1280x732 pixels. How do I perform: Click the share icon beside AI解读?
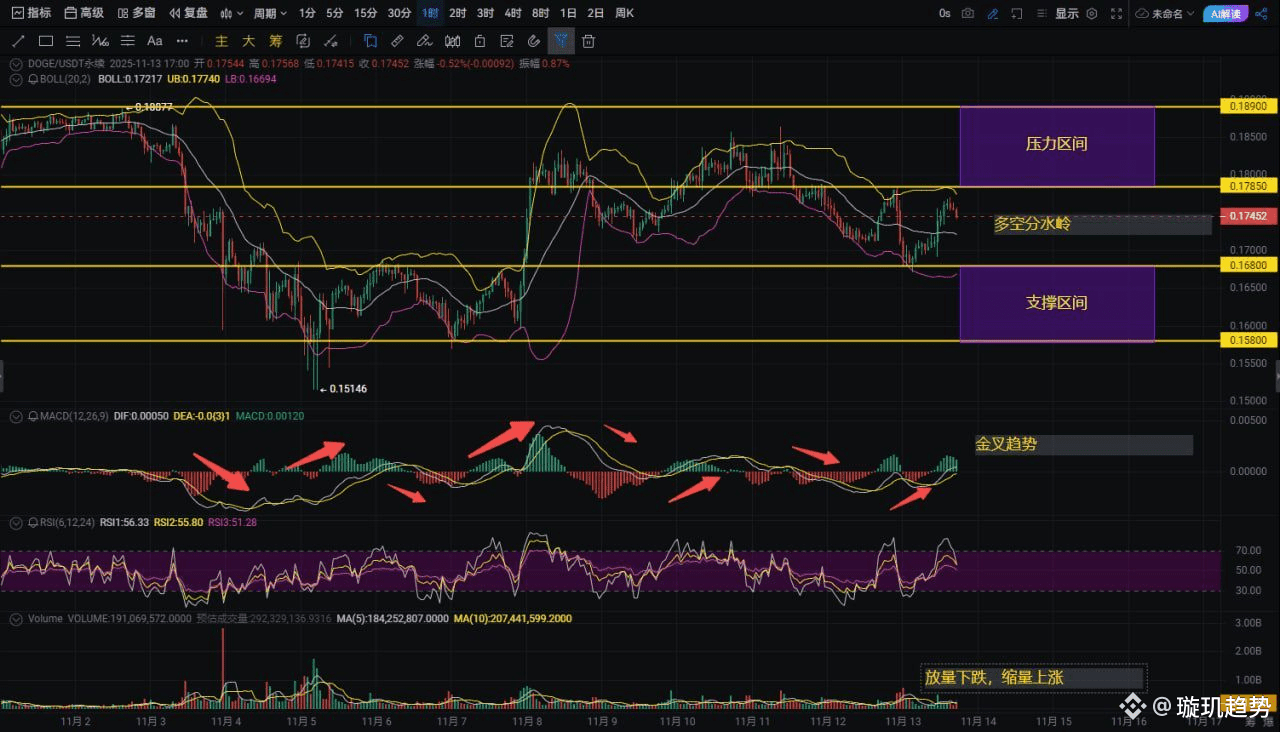coord(1262,13)
